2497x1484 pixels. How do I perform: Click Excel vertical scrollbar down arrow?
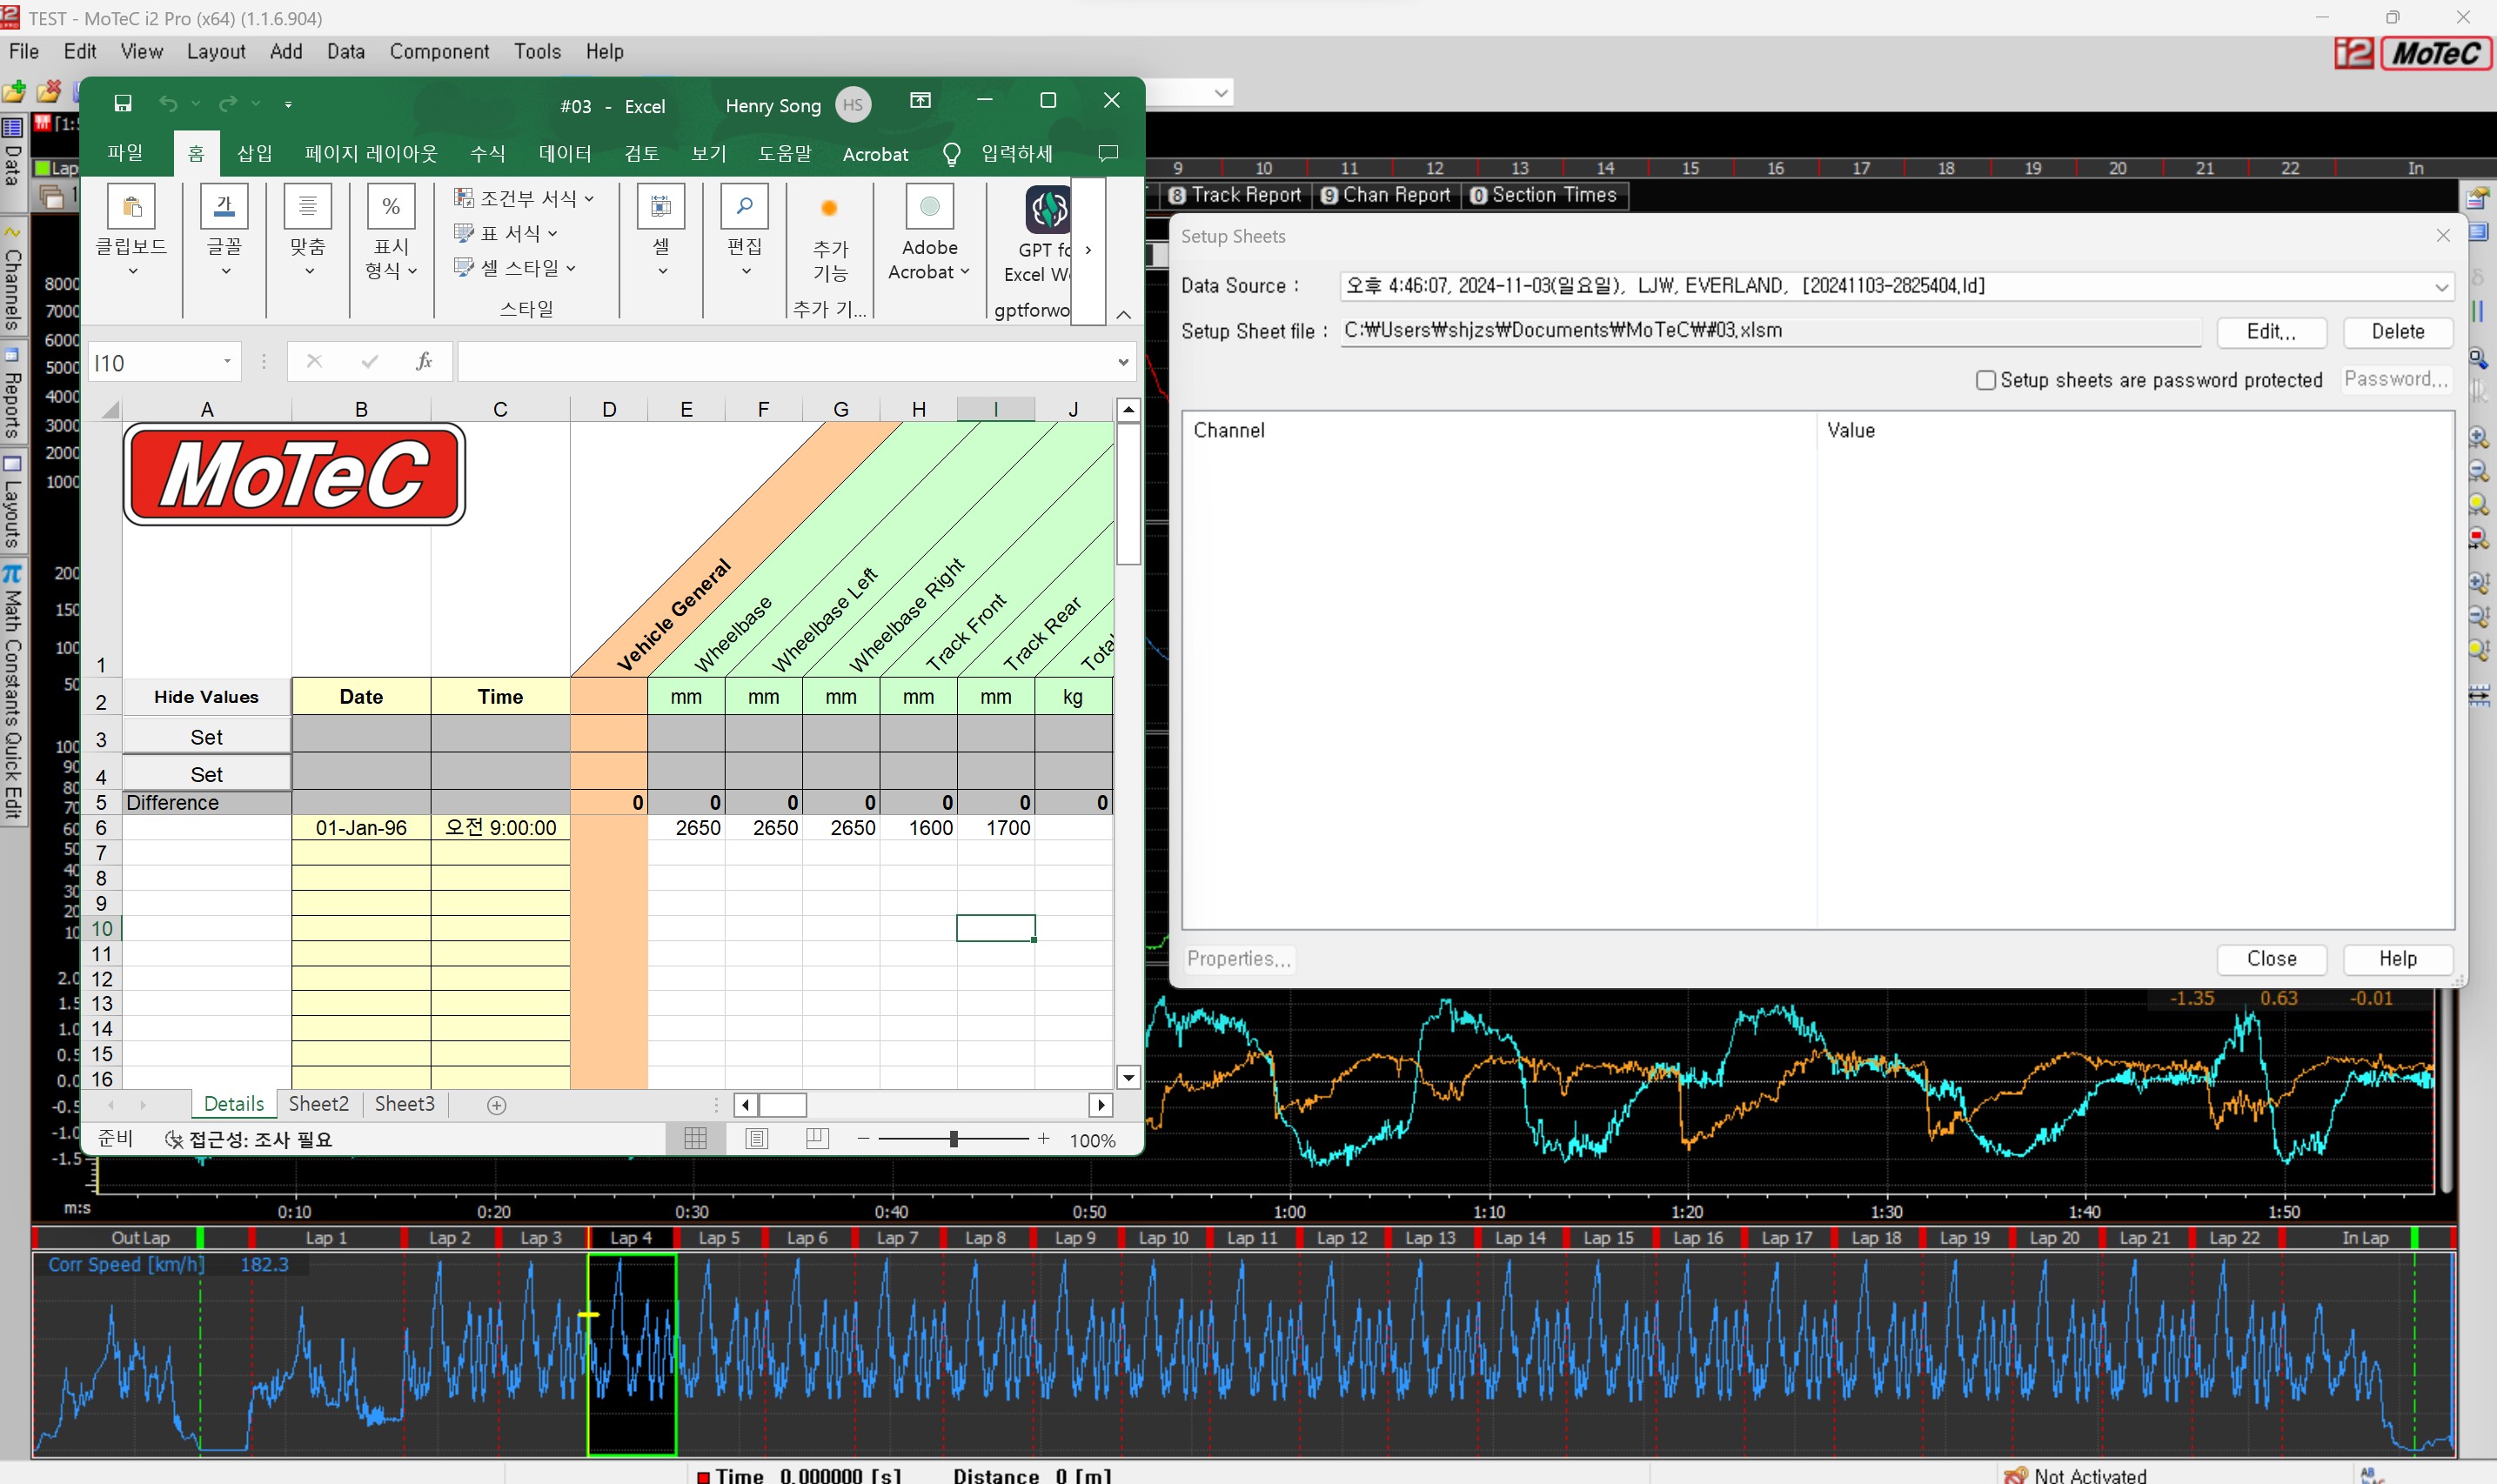1128,1077
